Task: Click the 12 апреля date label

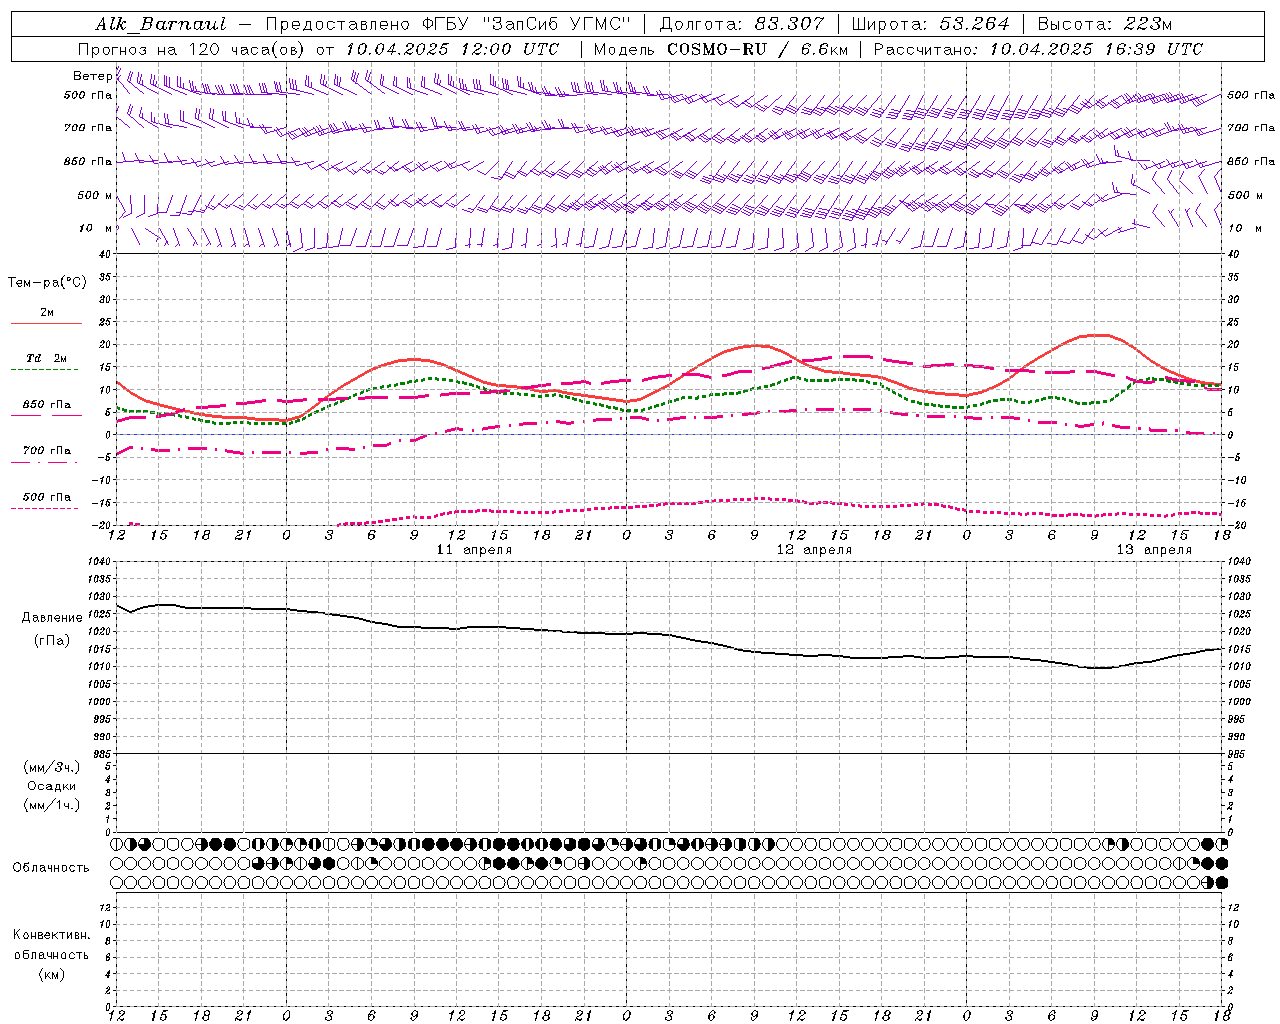Action: point(815,550)
